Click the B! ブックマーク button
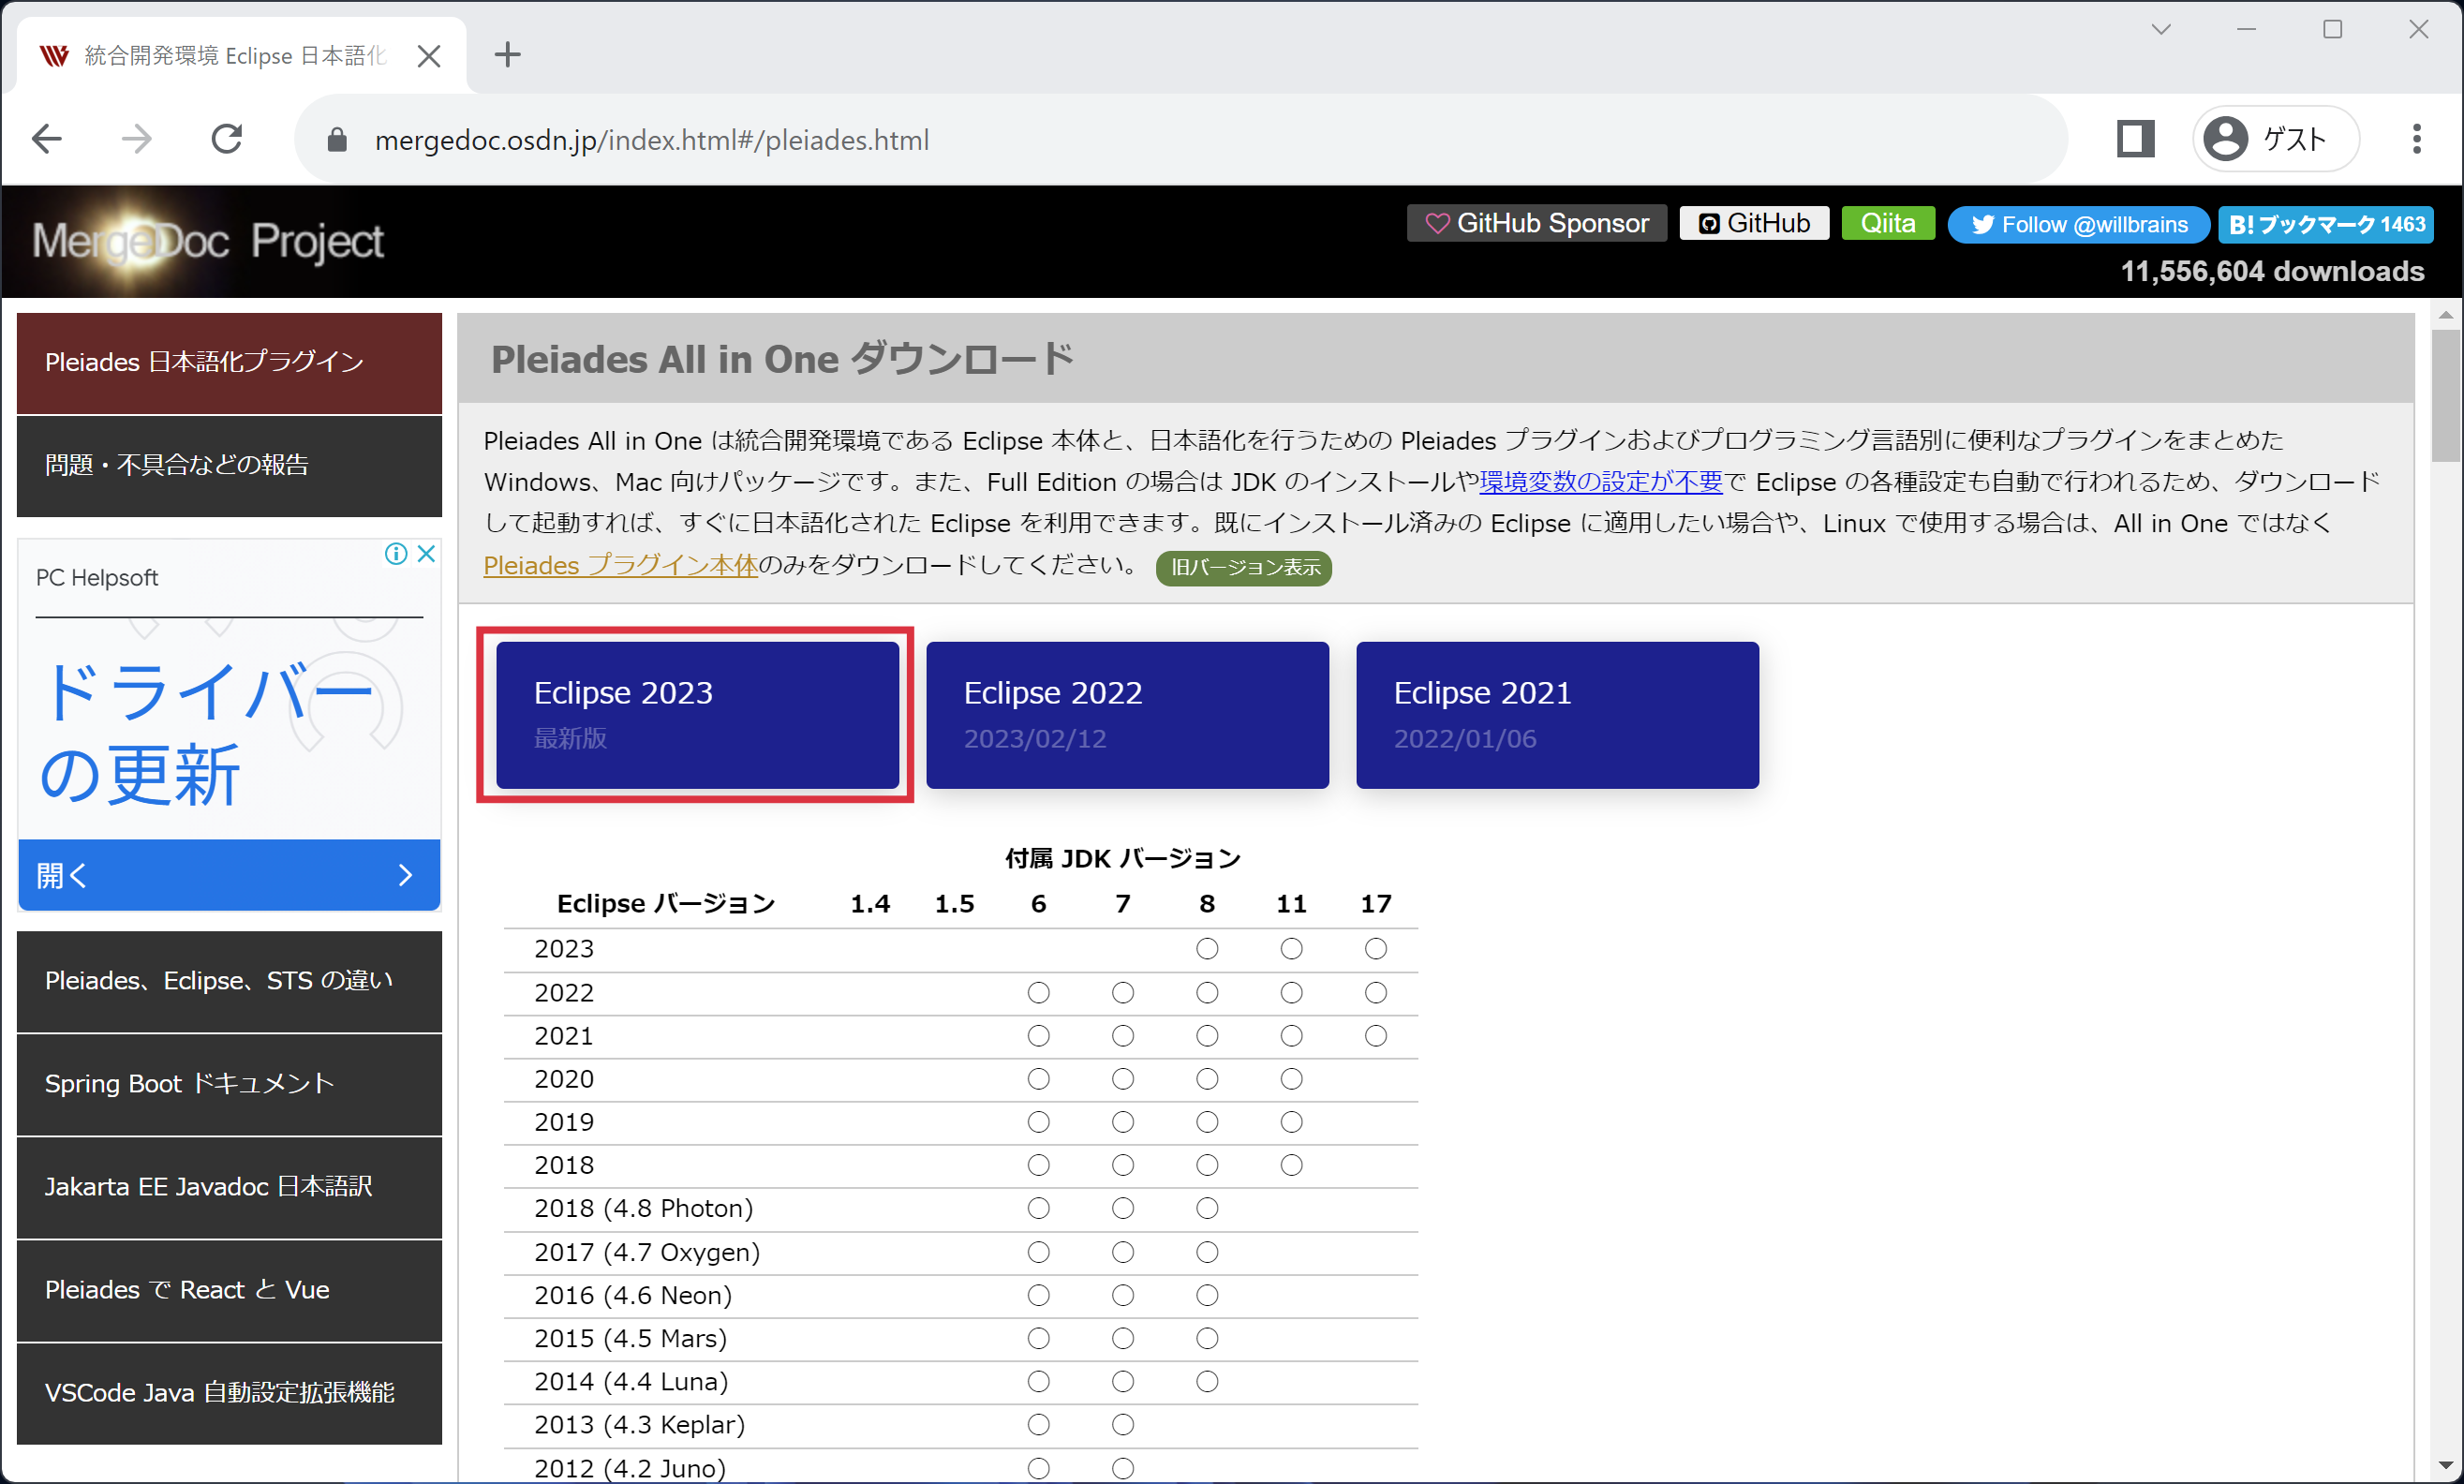2464x1484 pixels. point(2326,224)
